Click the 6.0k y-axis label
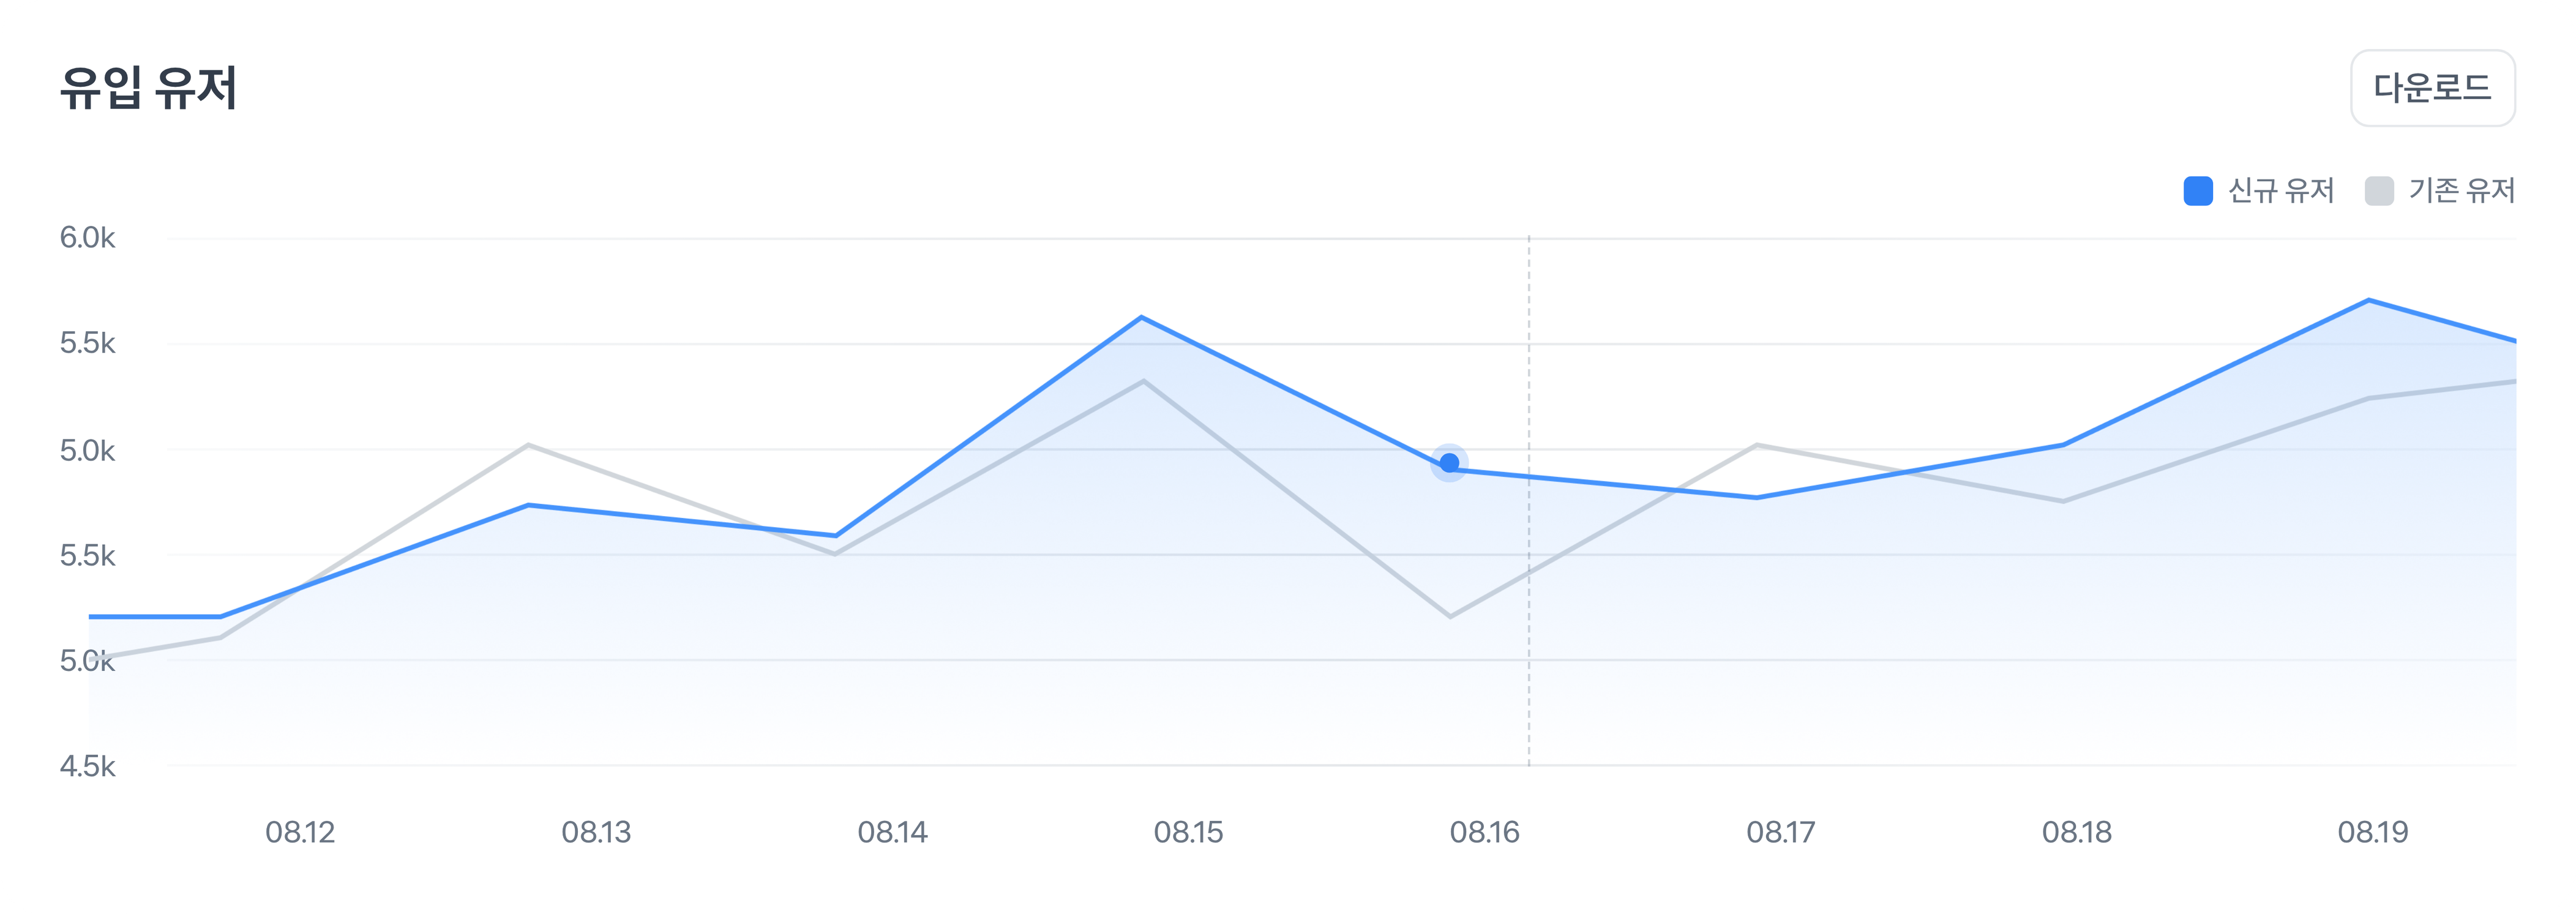 coord(88,238)
